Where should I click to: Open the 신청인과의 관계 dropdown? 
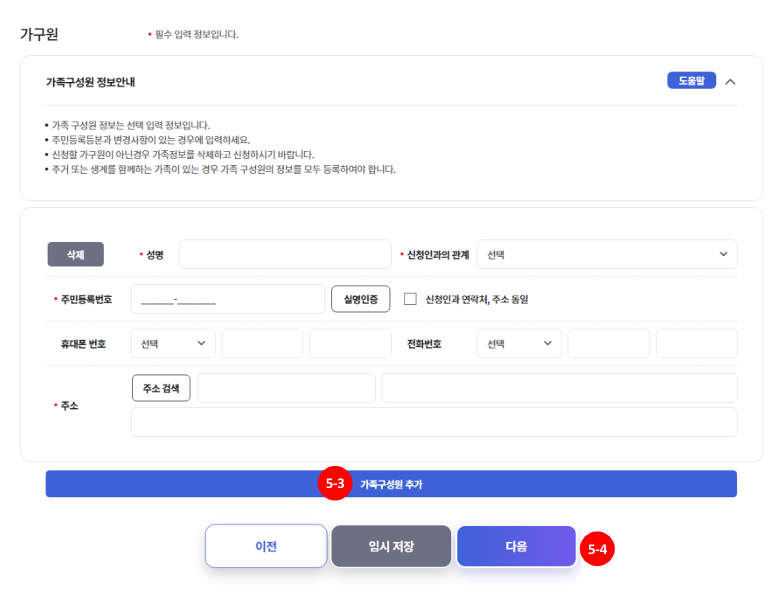[x=607, y=254]
